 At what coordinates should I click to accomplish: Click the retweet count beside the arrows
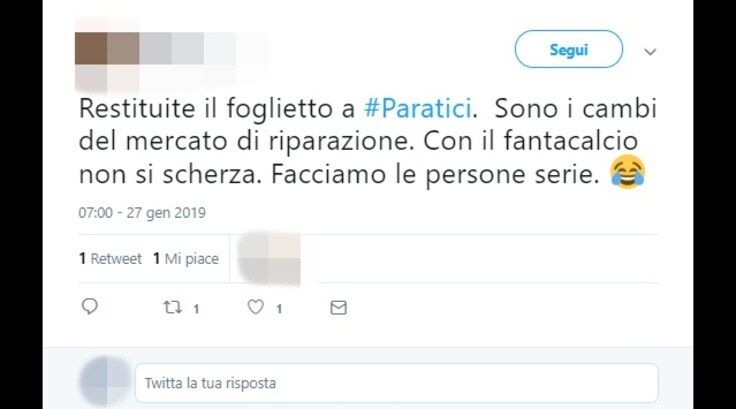pyautogui.click(x=196, y=309)
